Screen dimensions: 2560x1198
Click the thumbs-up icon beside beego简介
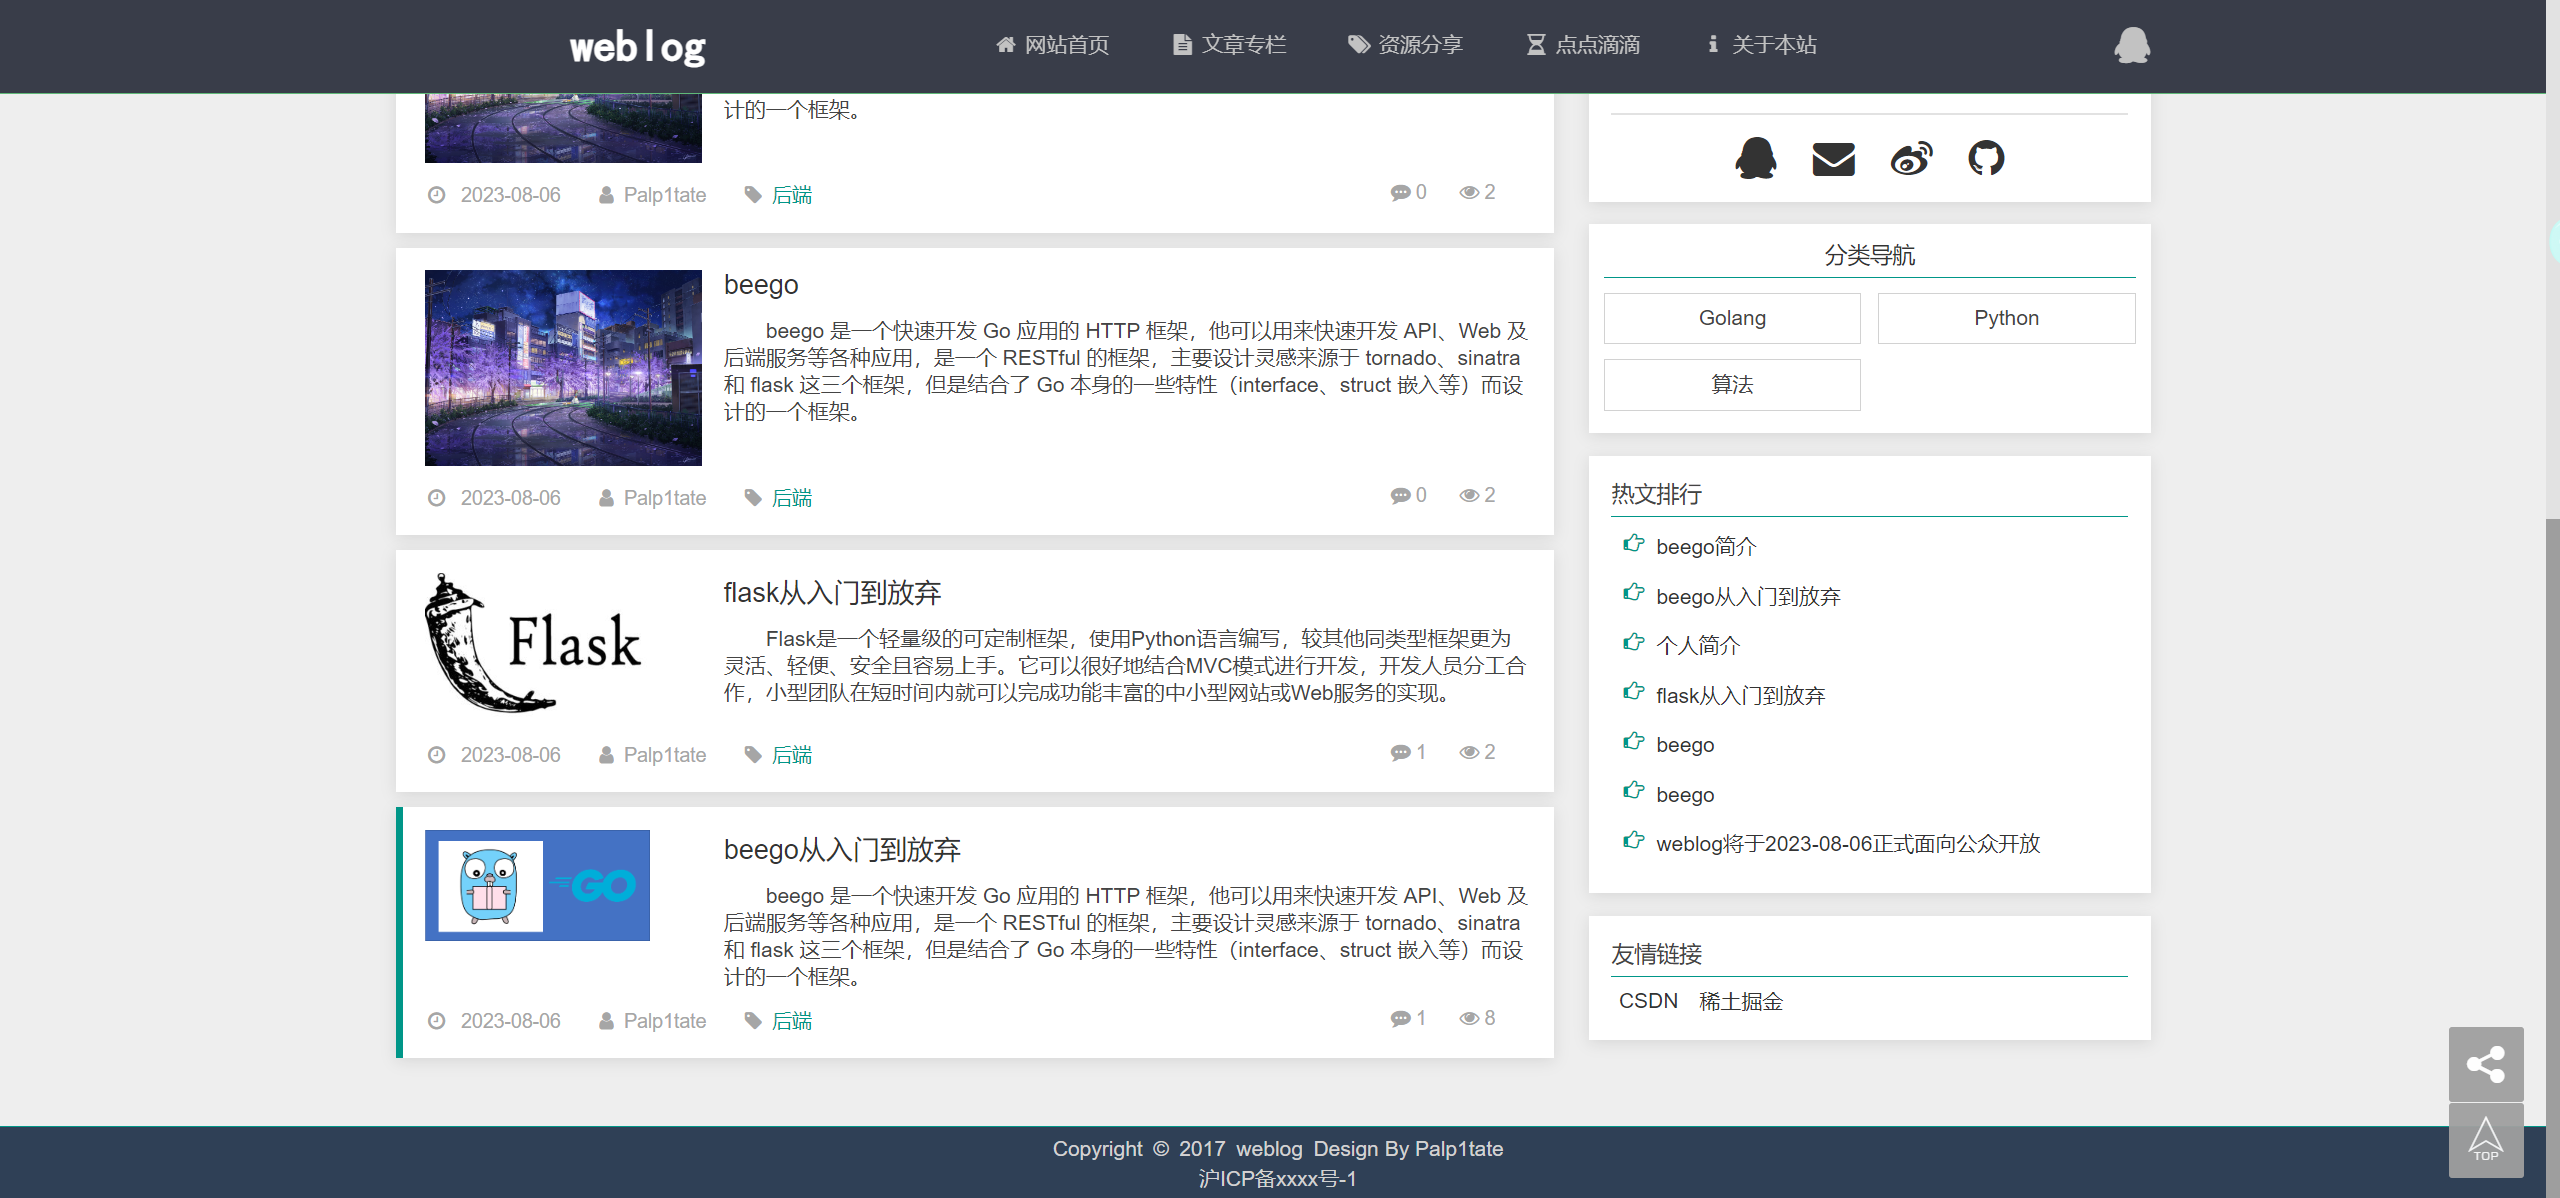click(1632, 544)
